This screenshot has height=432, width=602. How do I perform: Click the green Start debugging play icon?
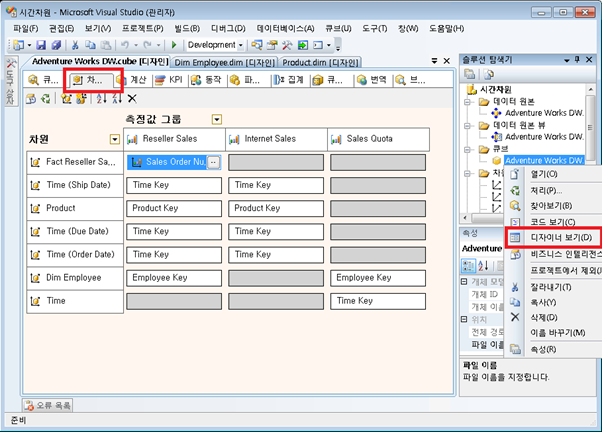pos(174,45)
